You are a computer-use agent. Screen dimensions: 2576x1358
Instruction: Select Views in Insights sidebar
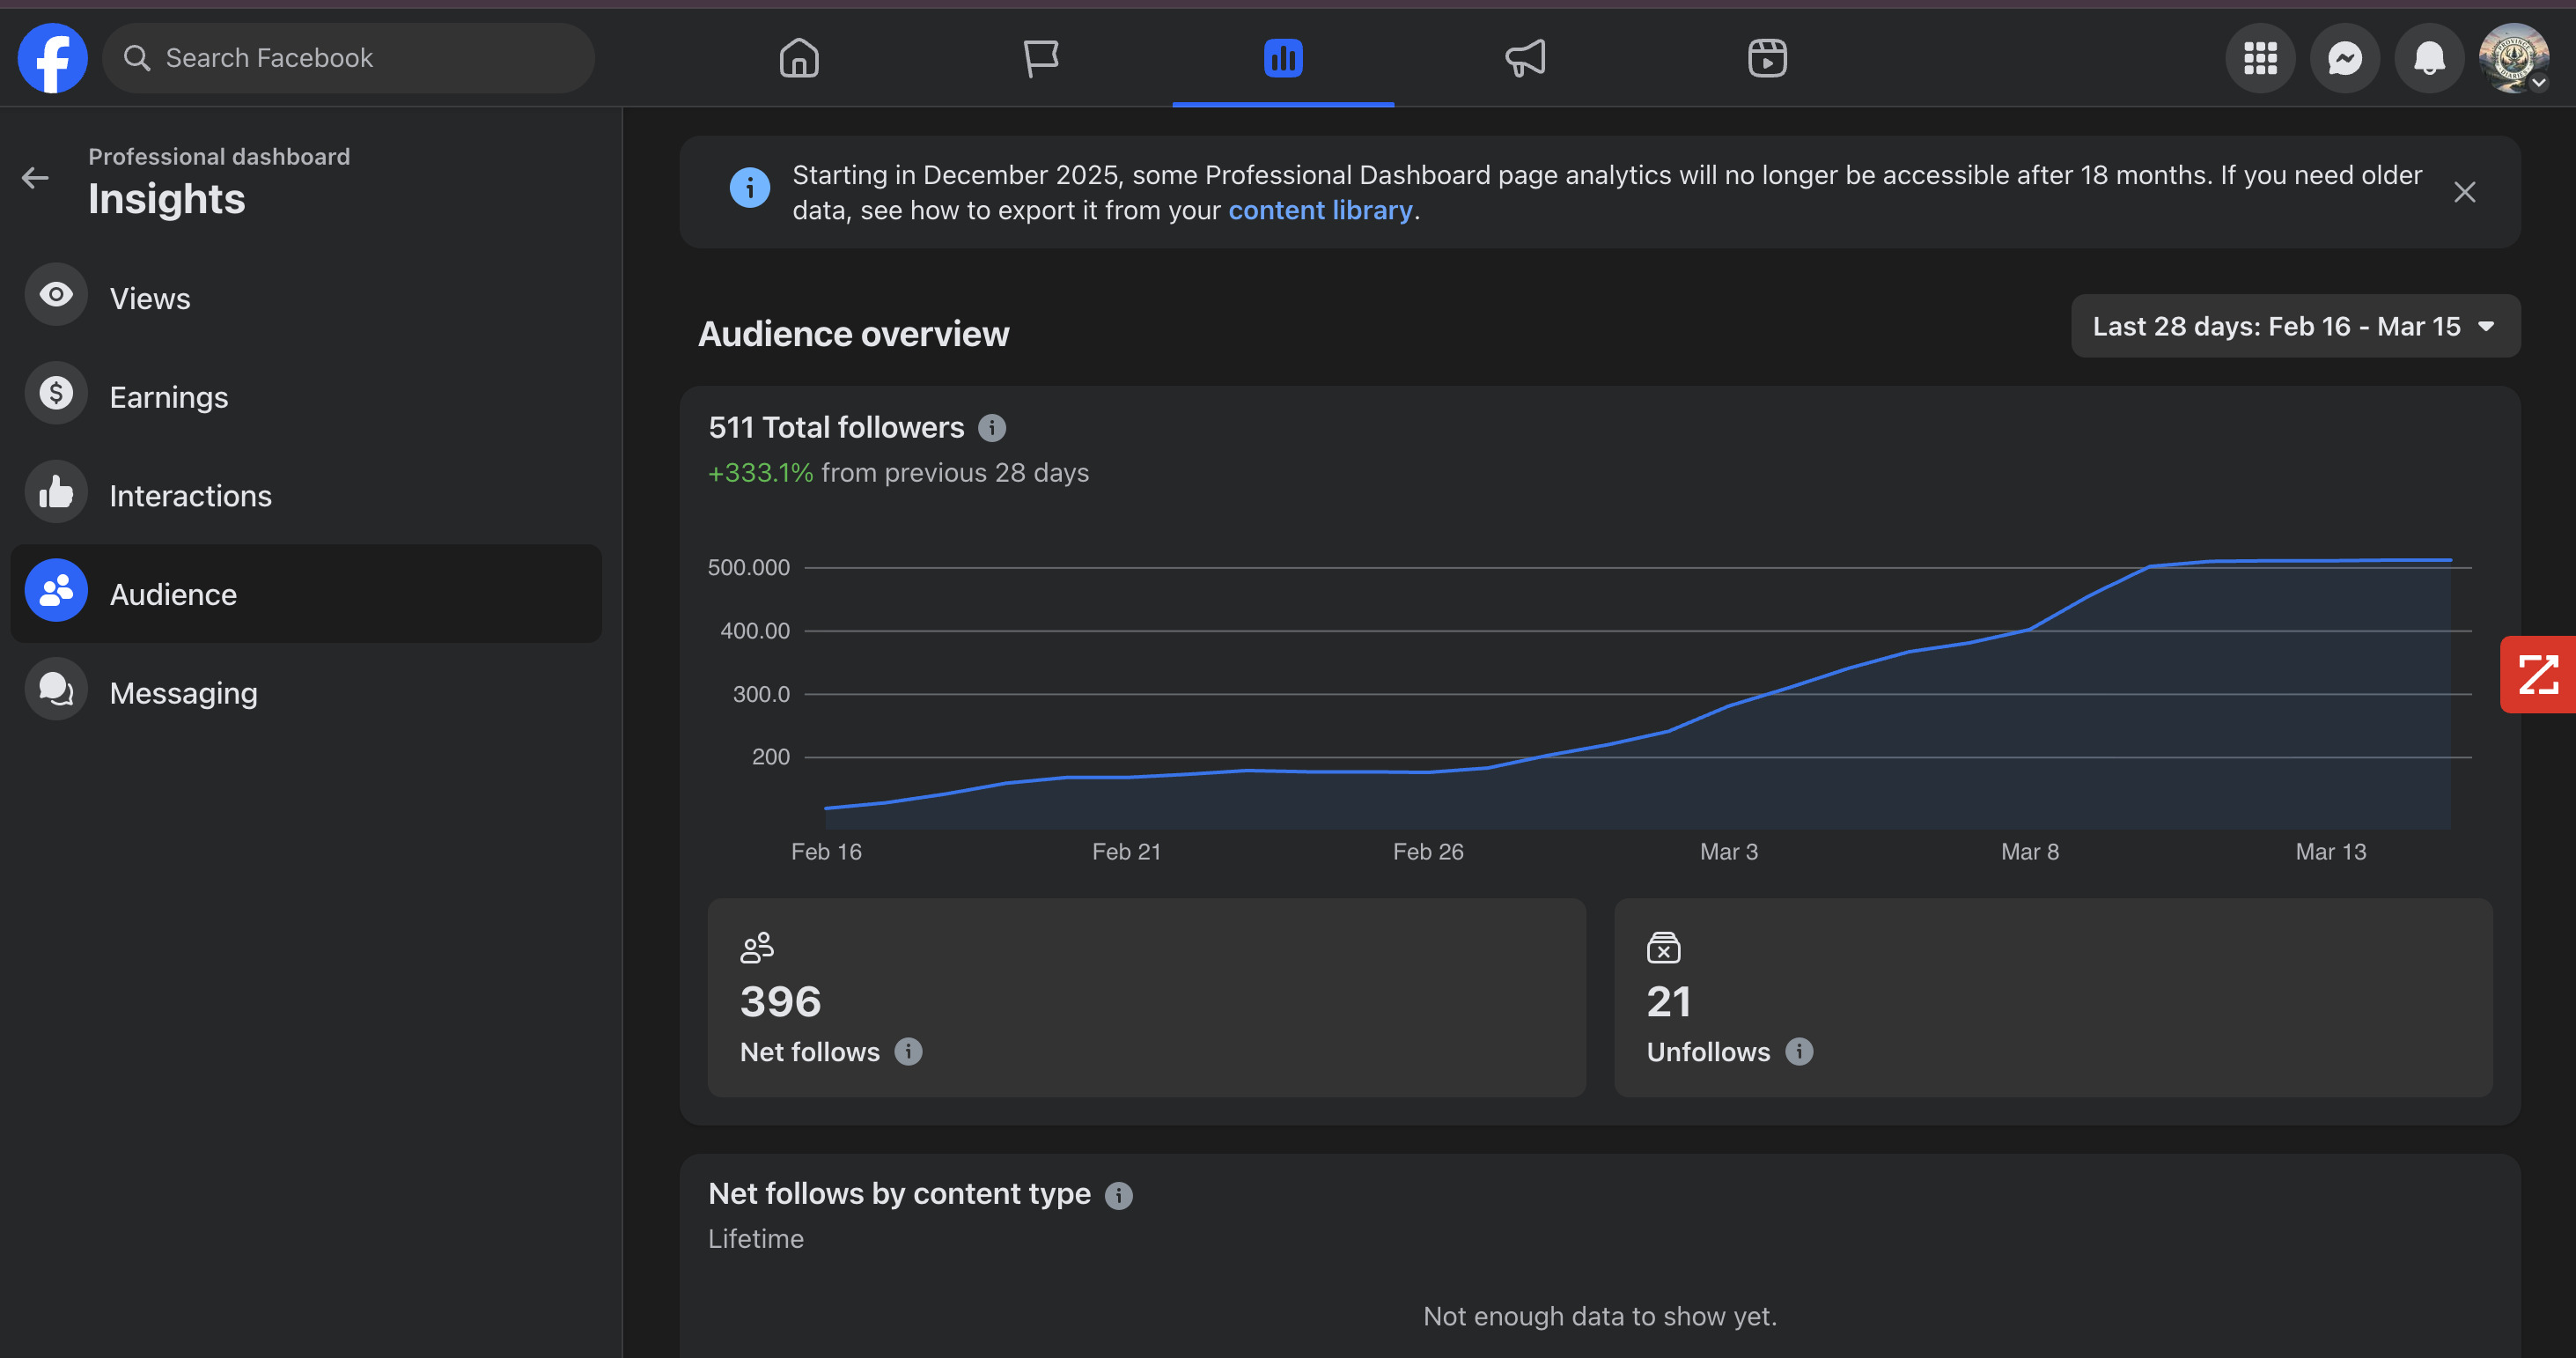[150, 298]
